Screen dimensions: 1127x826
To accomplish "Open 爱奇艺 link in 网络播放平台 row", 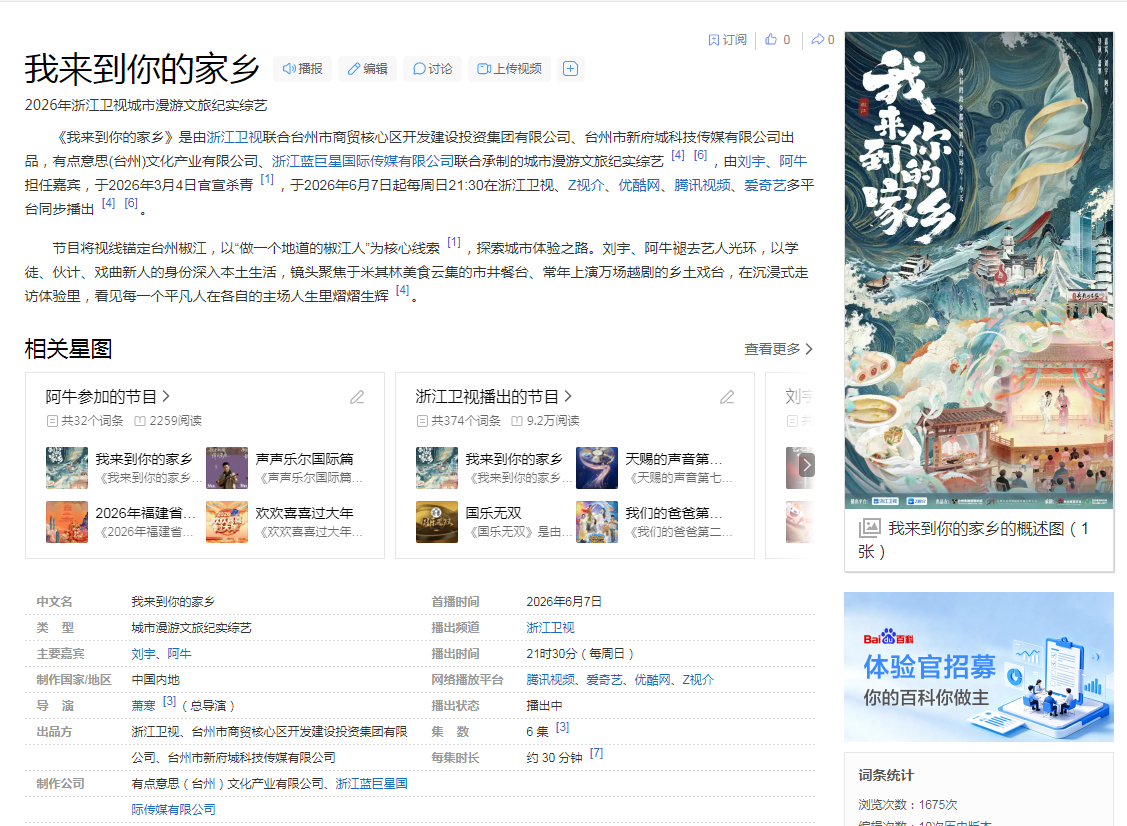I will (x=604, y=680).
